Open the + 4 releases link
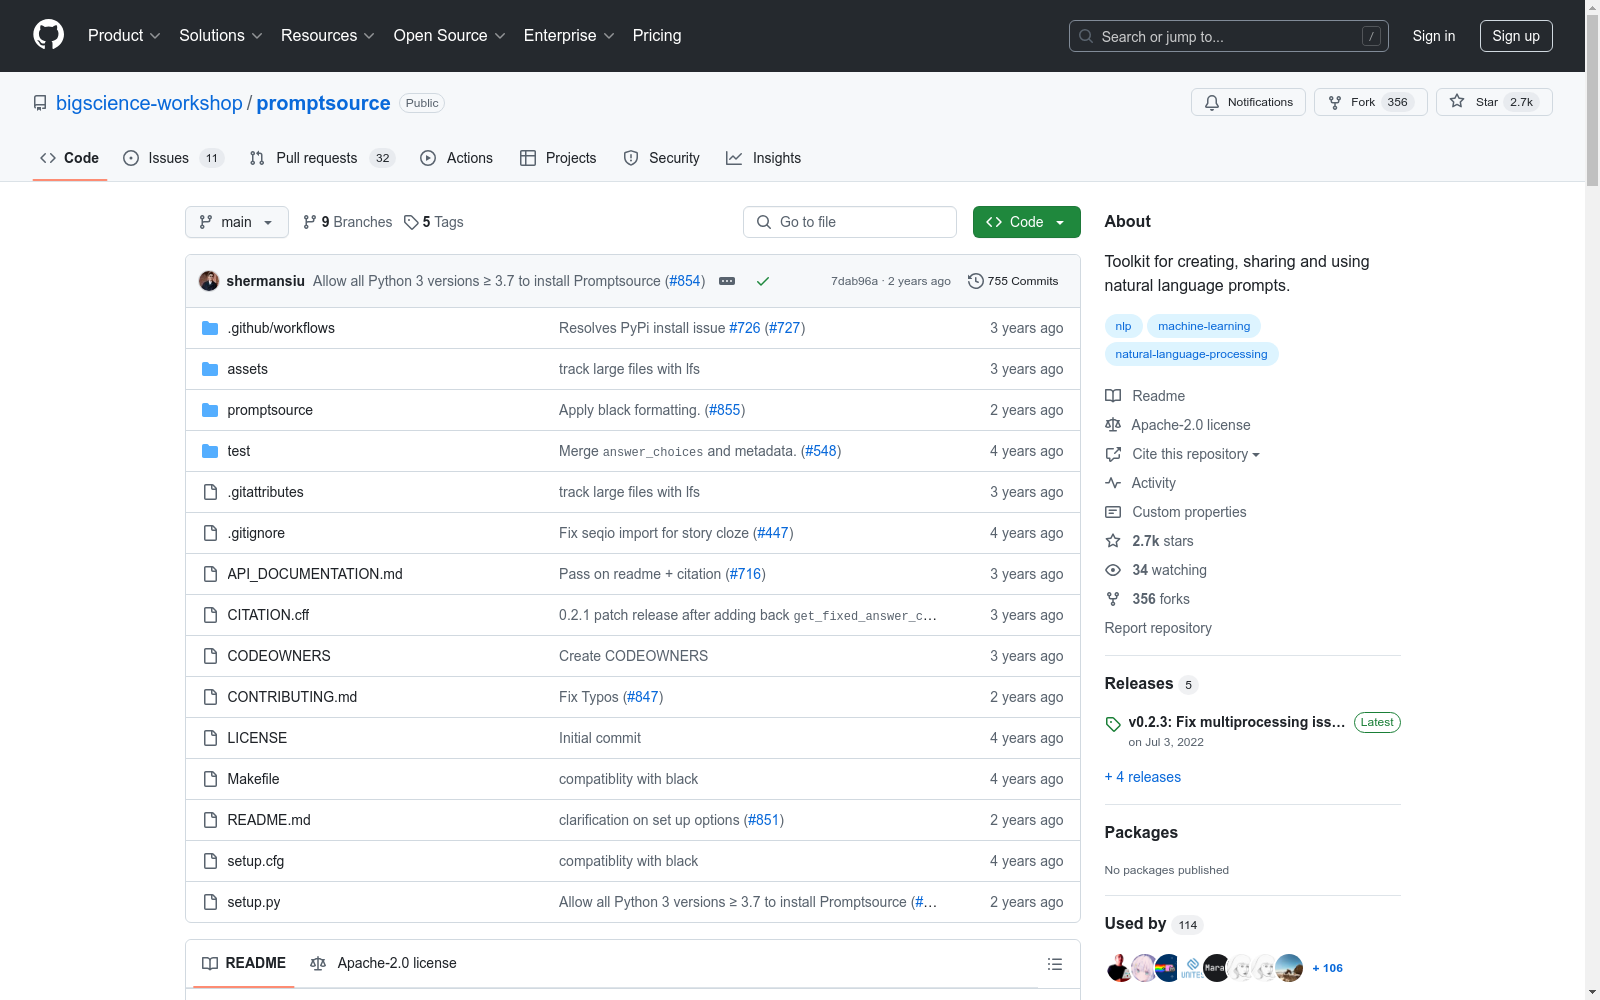Screen dimensions: 1600x1000 pos(1143,777)
